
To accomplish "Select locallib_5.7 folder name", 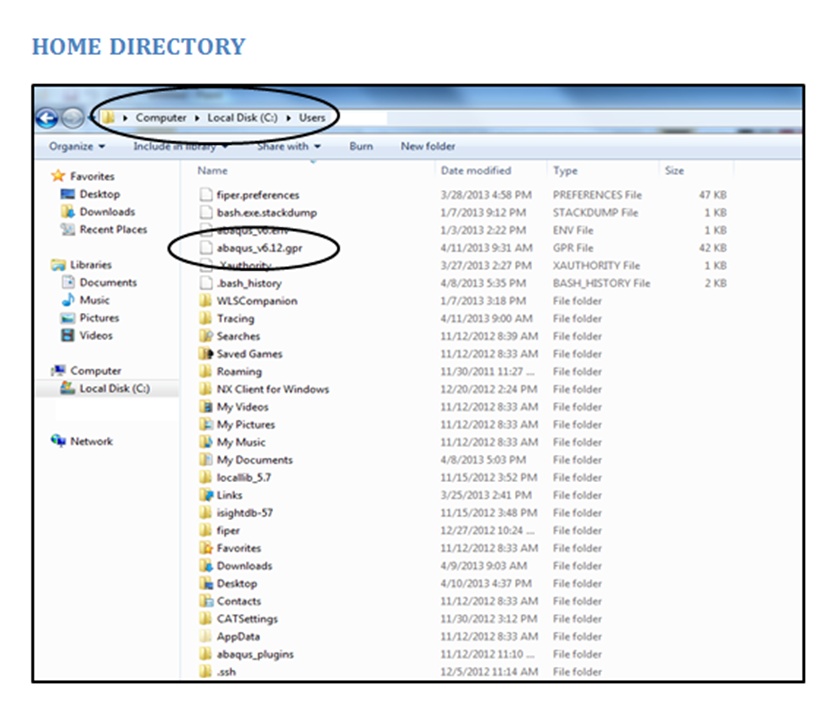I will [x=244, y=477].
